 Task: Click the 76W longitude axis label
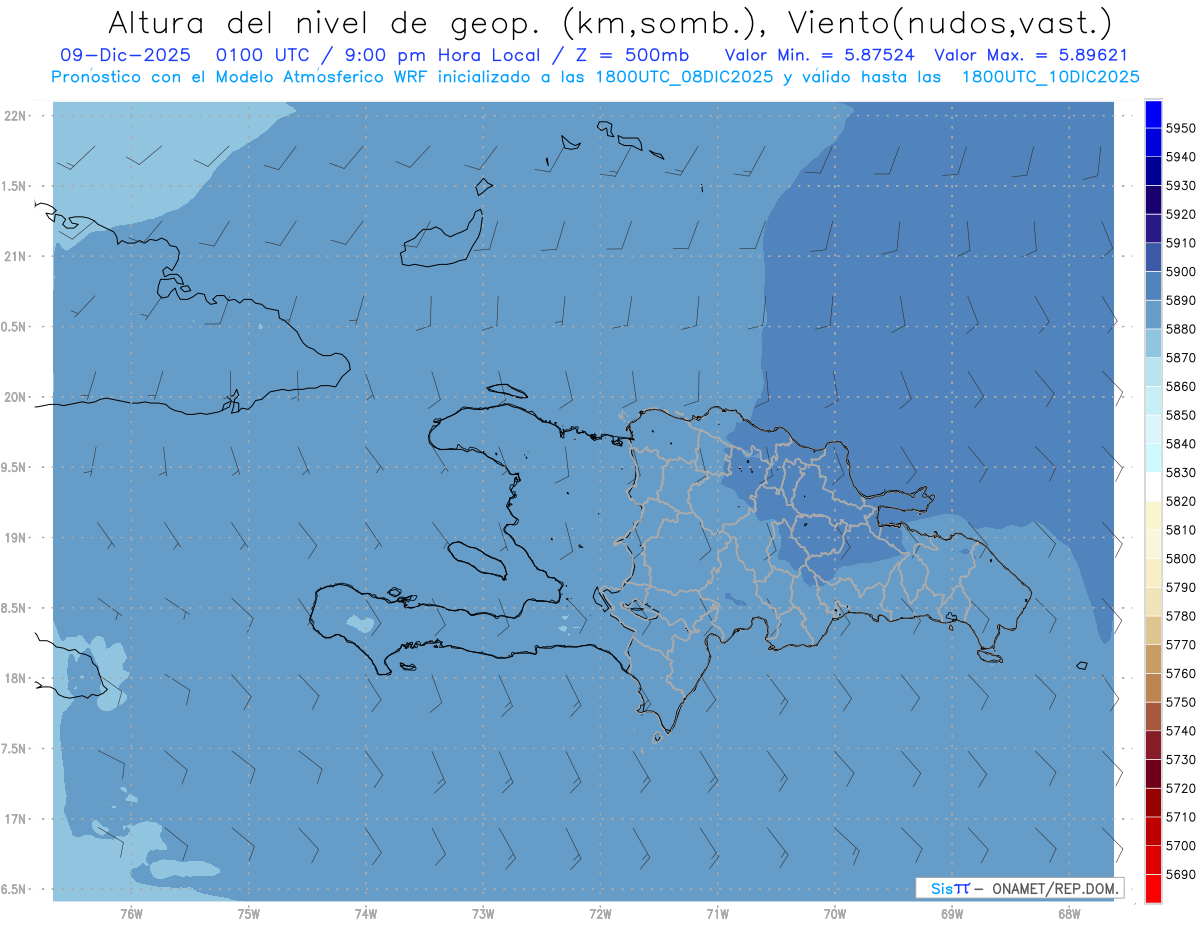(131, 914)
